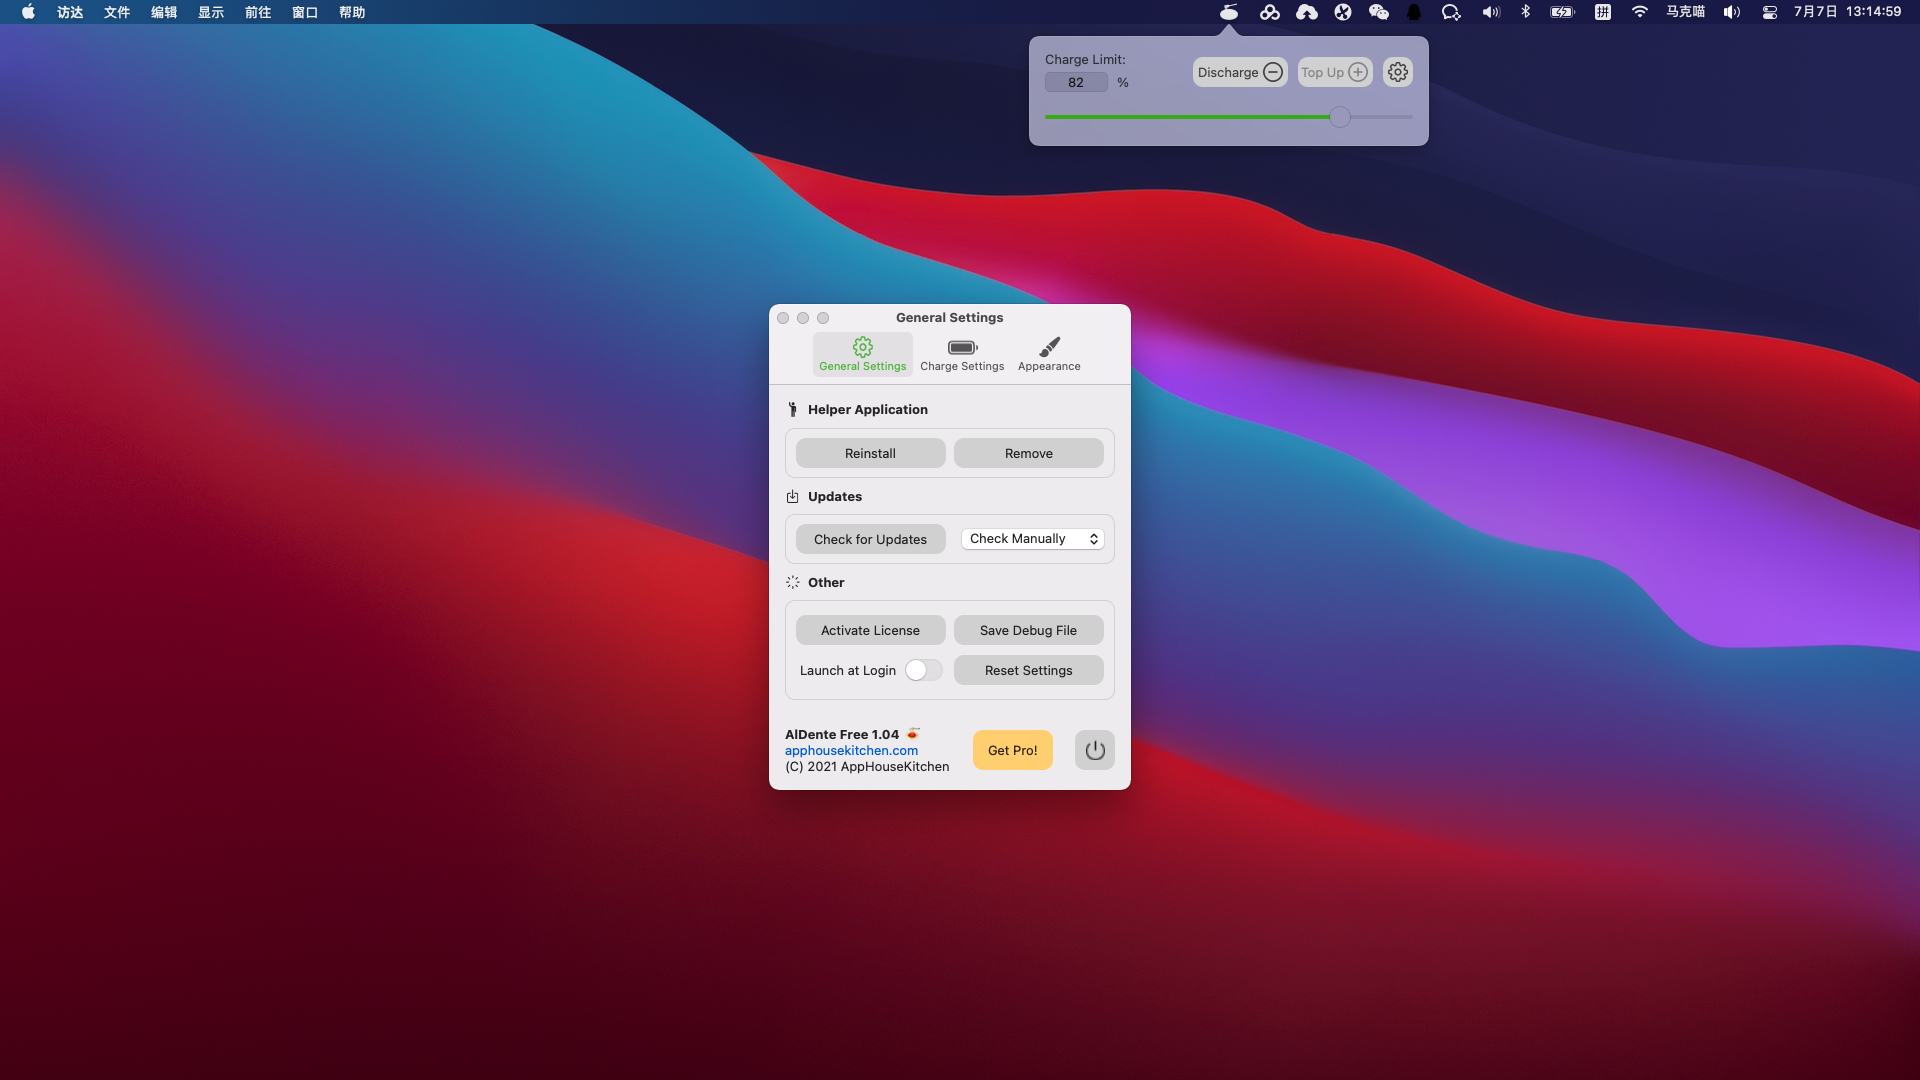Click the WeChat menu bar icon

(x=1379, y=12)
